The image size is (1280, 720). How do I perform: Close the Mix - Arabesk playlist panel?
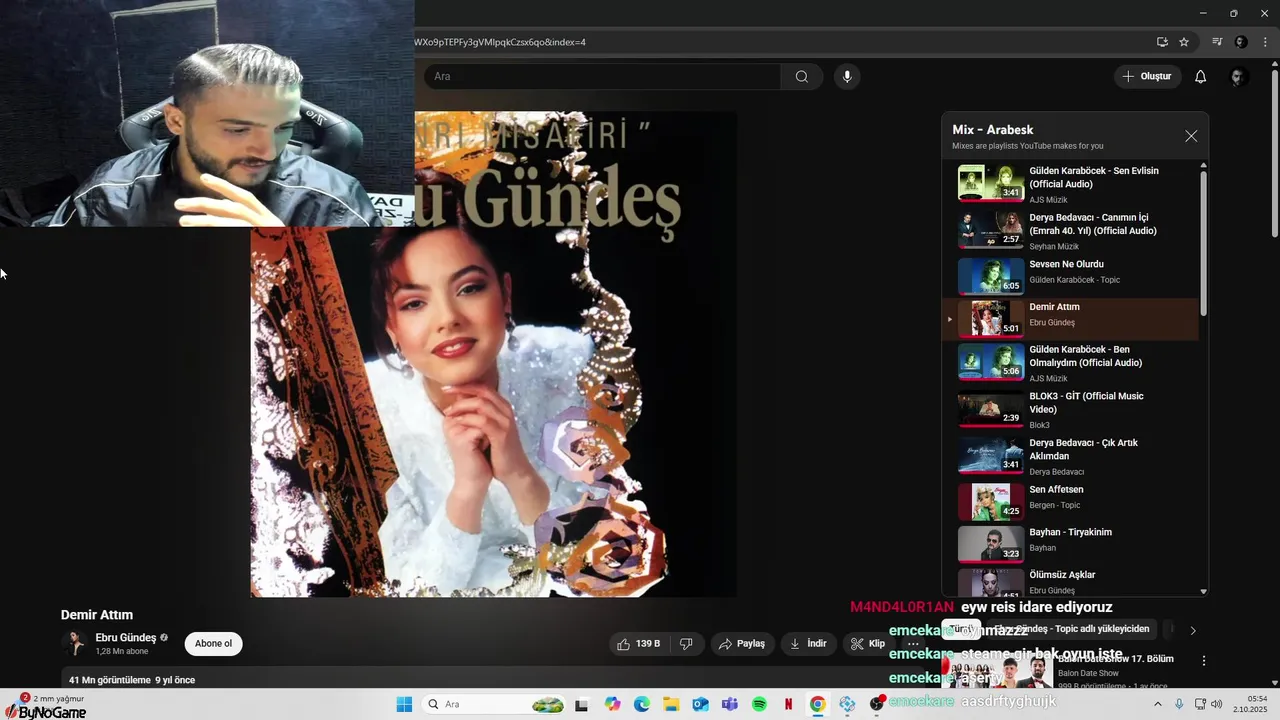[x=1191, y=136]
